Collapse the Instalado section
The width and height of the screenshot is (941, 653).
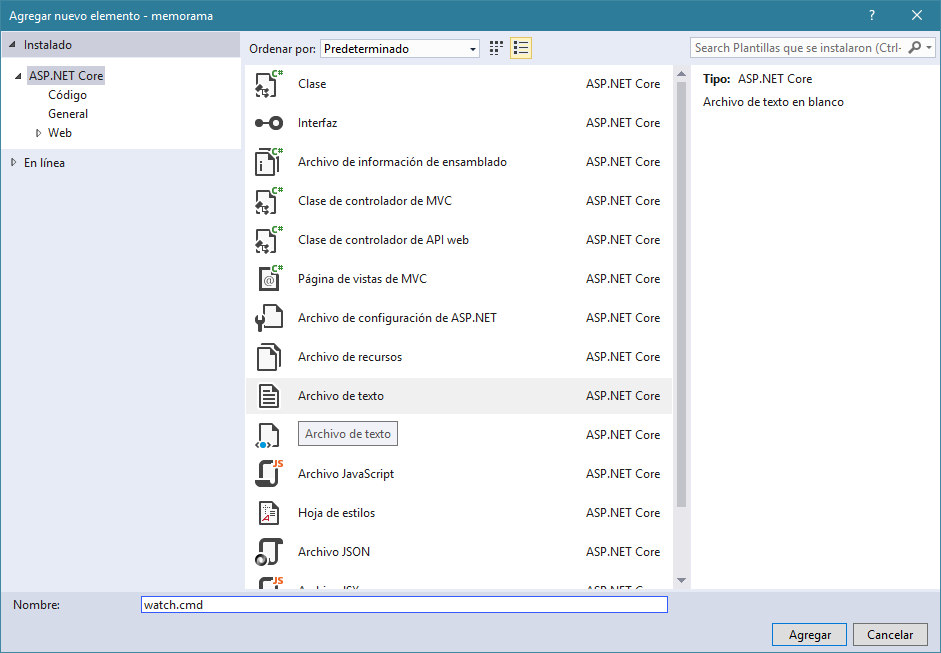click(13, 45)
